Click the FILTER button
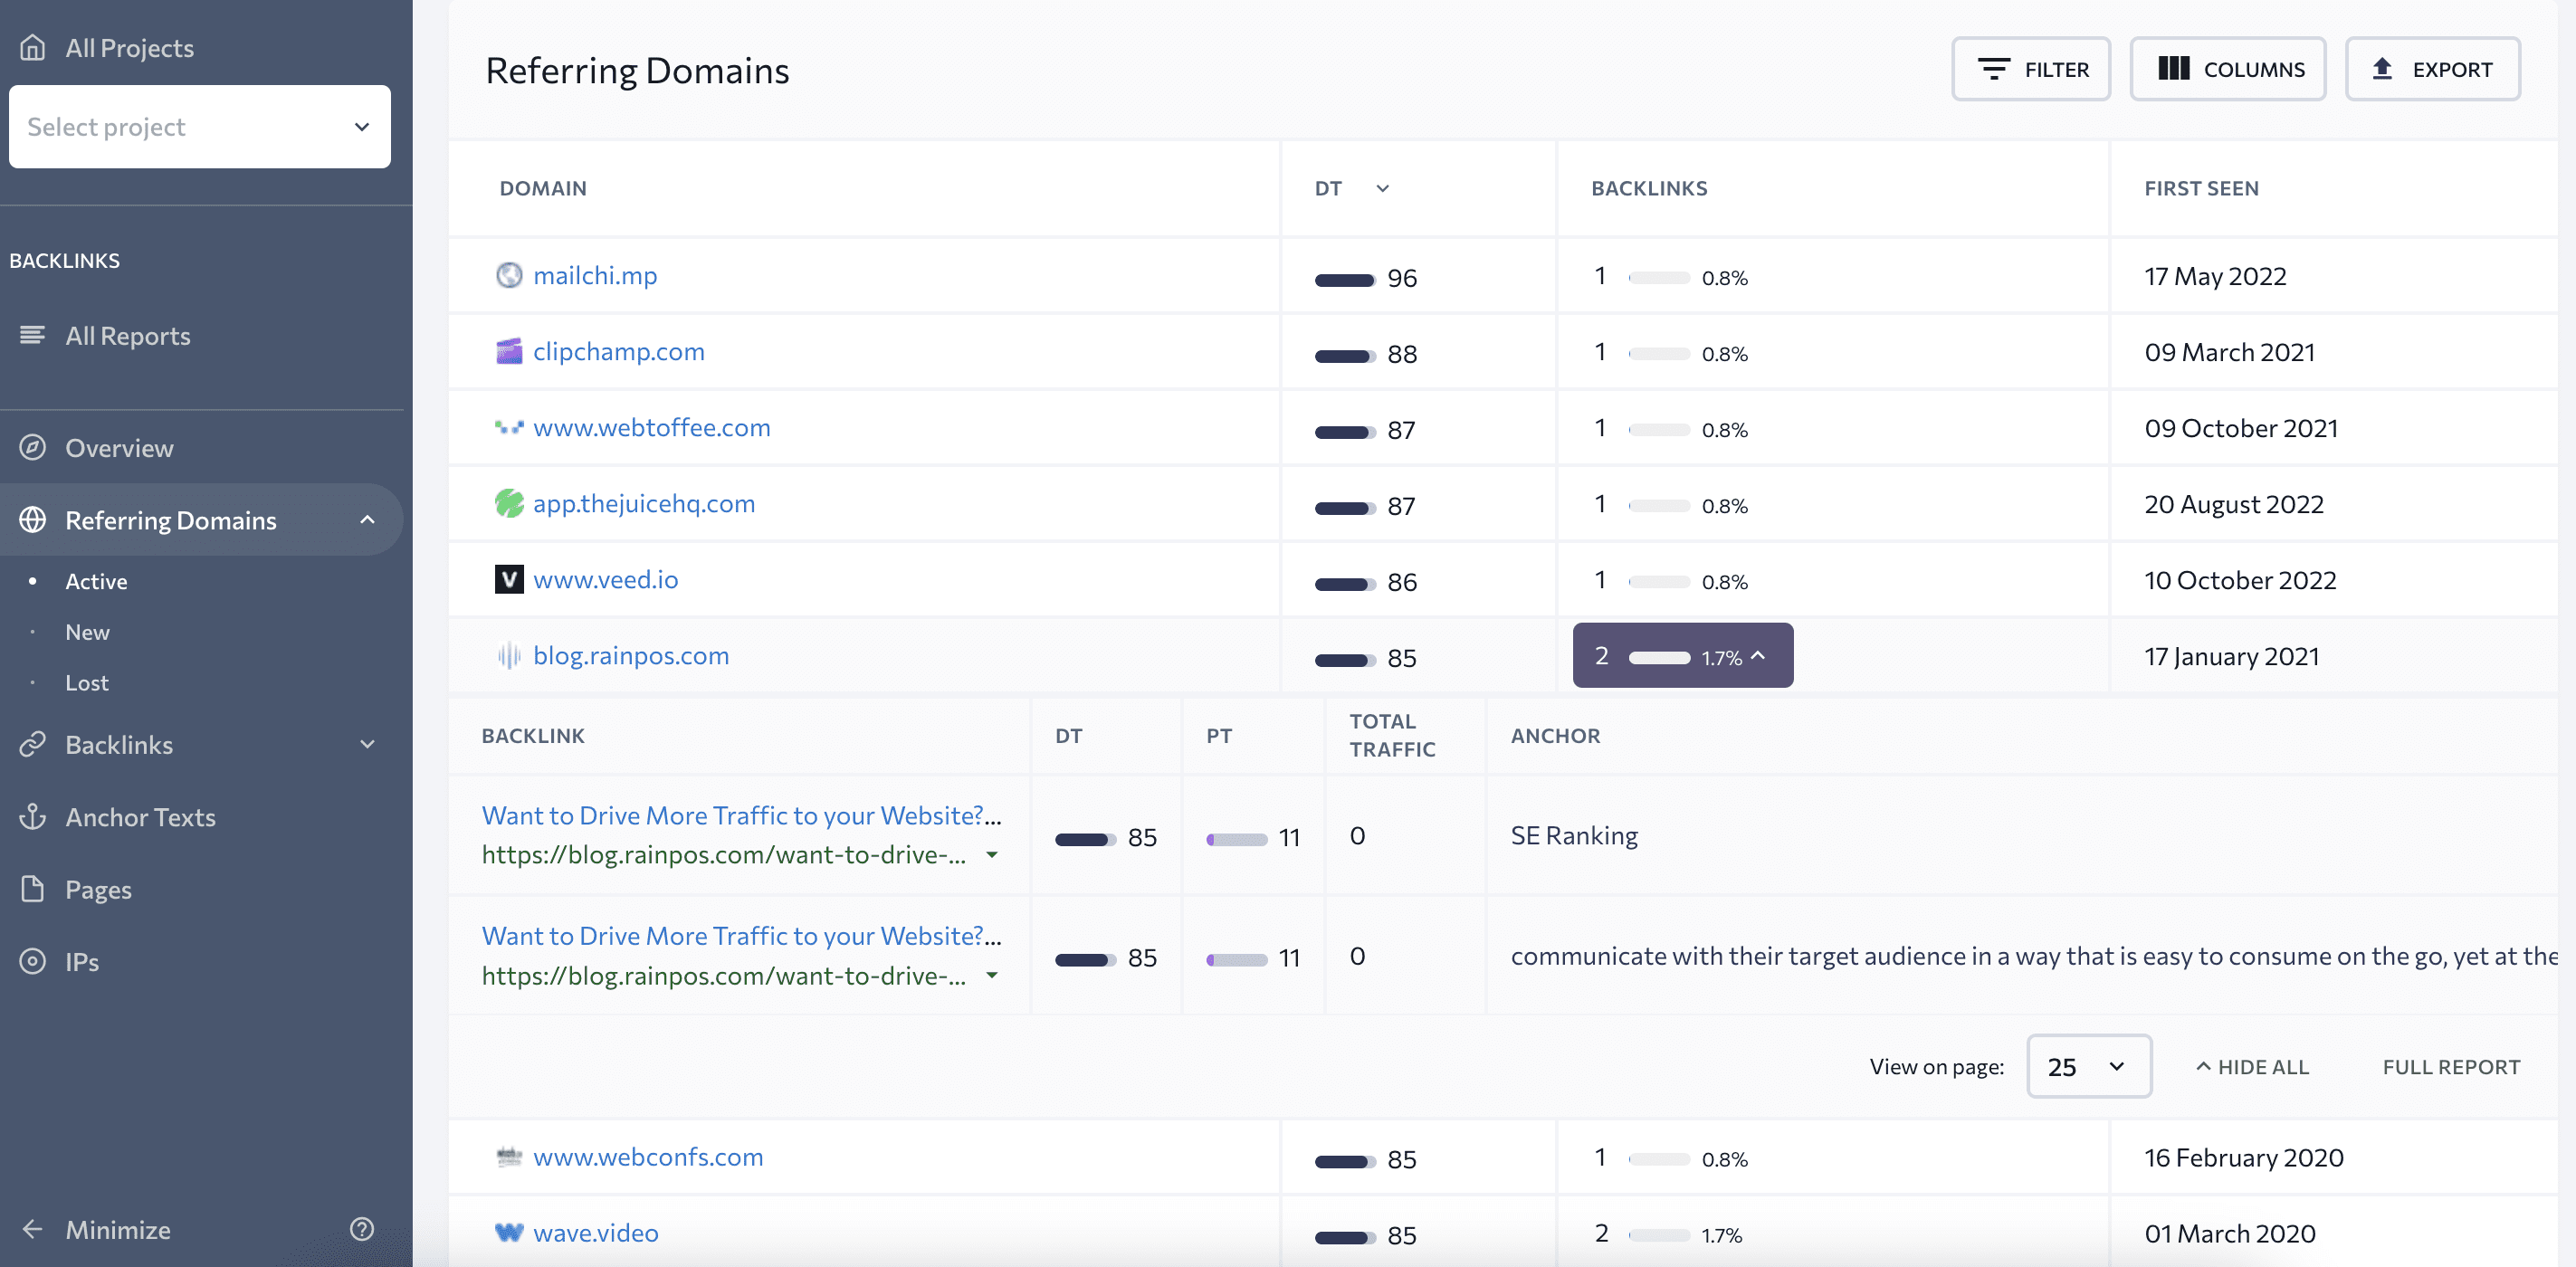 pyautogui.click(x=2030, y=69)
